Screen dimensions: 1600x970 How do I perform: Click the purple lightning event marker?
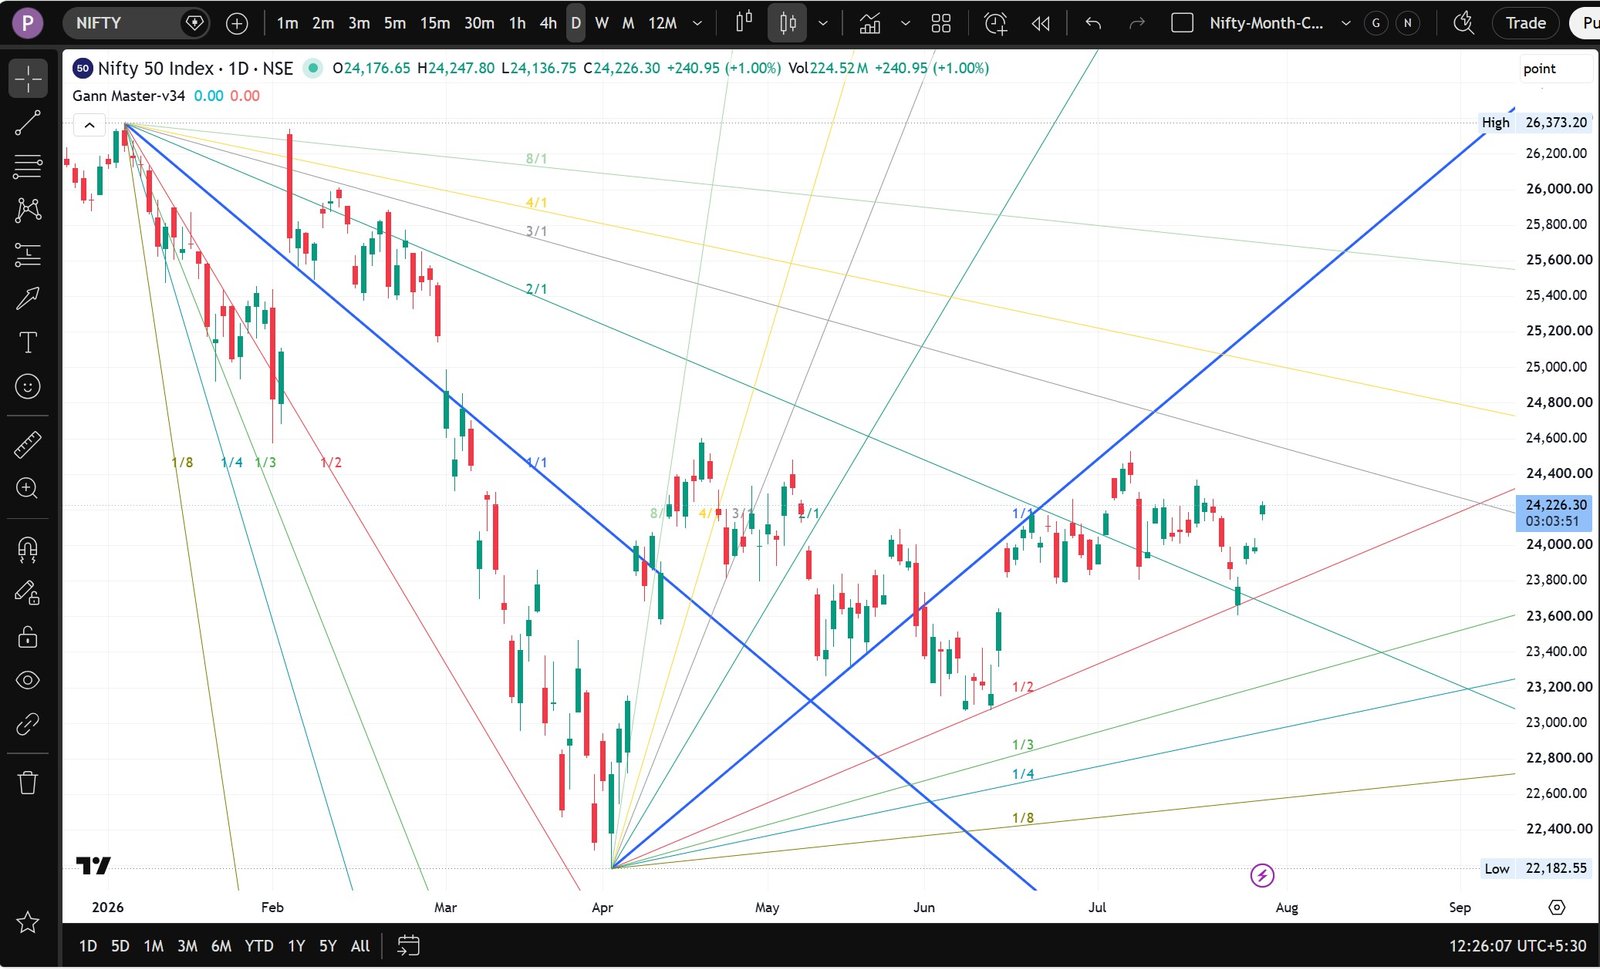click(x=1262, y=876)
